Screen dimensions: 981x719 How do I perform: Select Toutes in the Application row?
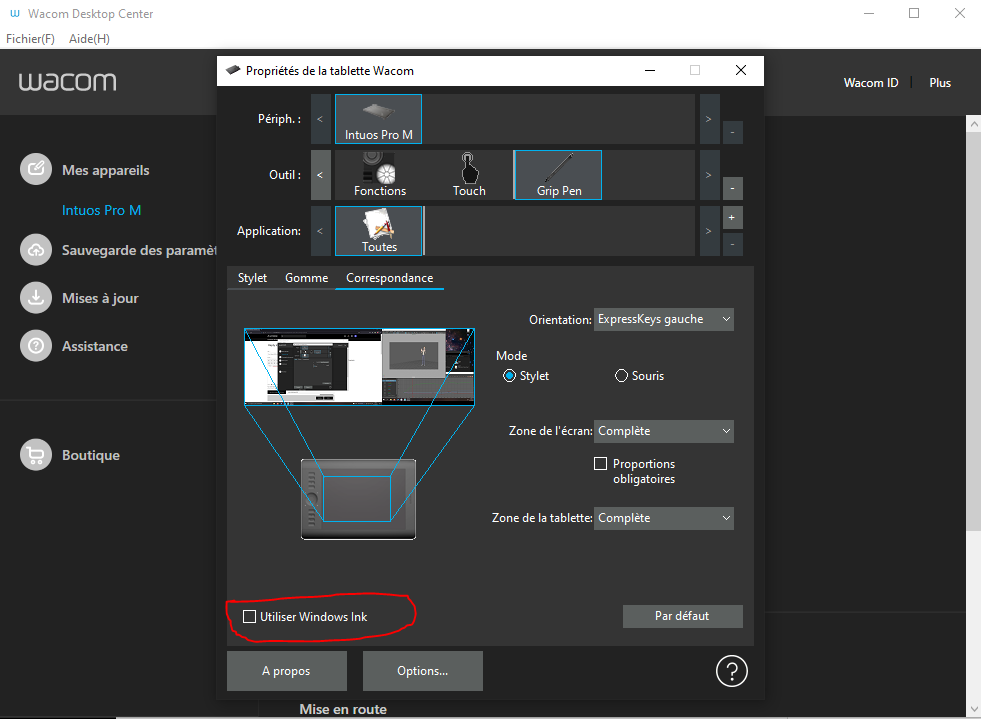click(379, 230)
